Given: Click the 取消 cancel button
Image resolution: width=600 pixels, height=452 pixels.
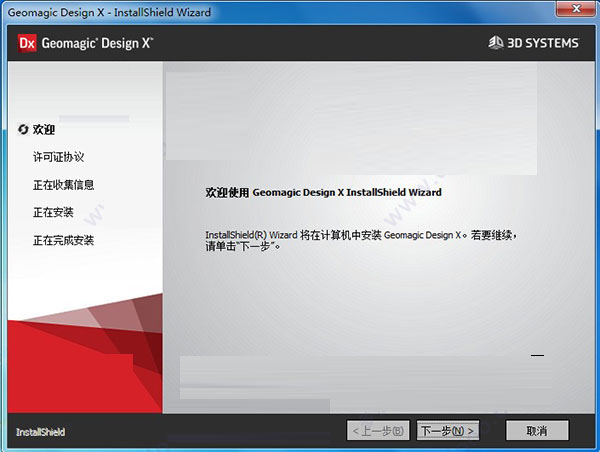Looking at the screenshot, I should tap(537, 431).
